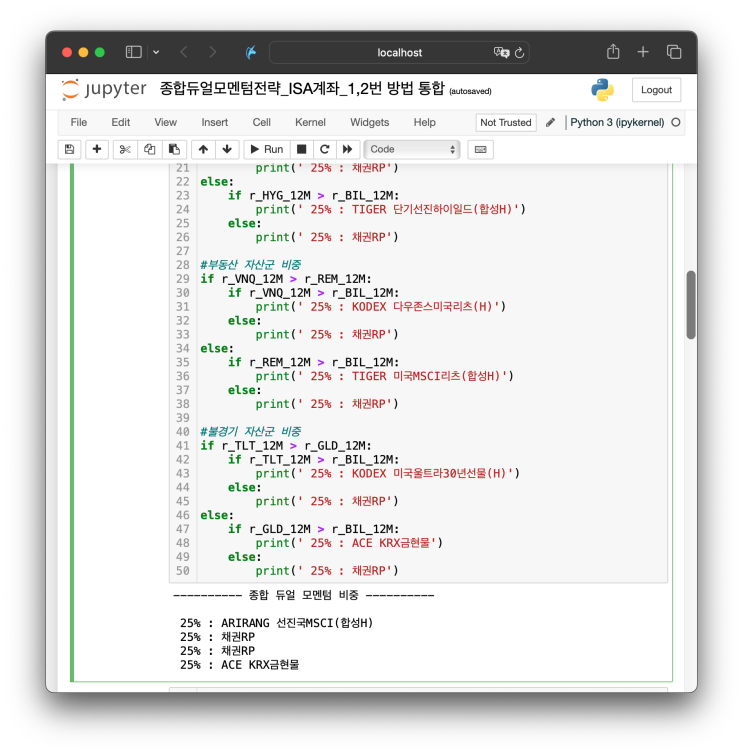The height and width of the screenshot is (753, 743).
Task: Click the comment '#불경기 자산군 비중'
Action: [250, 431]
